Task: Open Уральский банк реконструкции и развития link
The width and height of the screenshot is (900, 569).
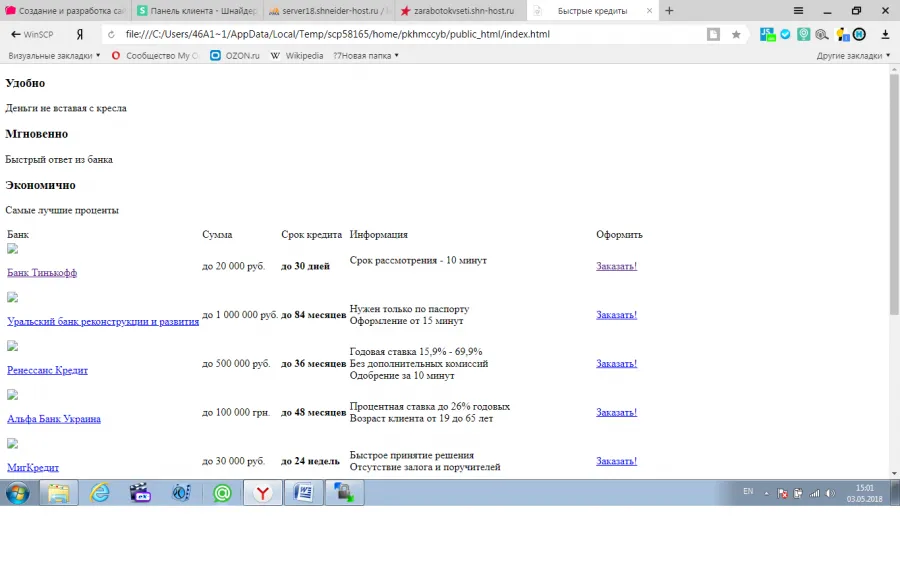Action: tap(103, 322)
